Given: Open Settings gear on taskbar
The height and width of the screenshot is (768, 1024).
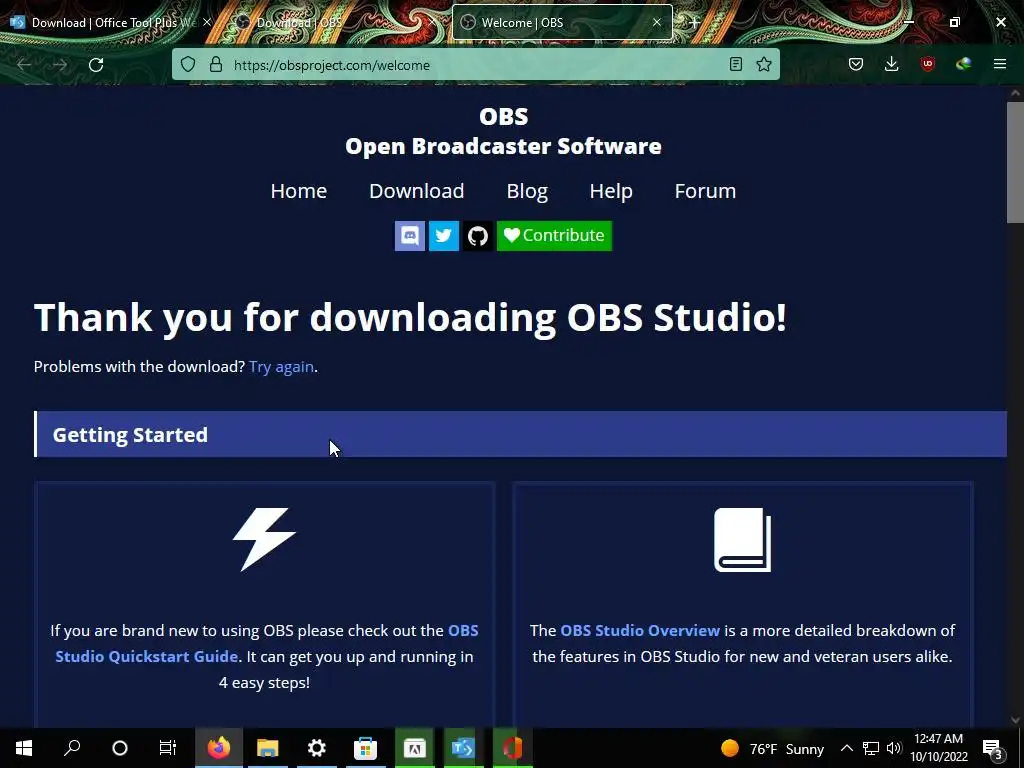Looking at the screenshot, I should click(x=317, y=748).
